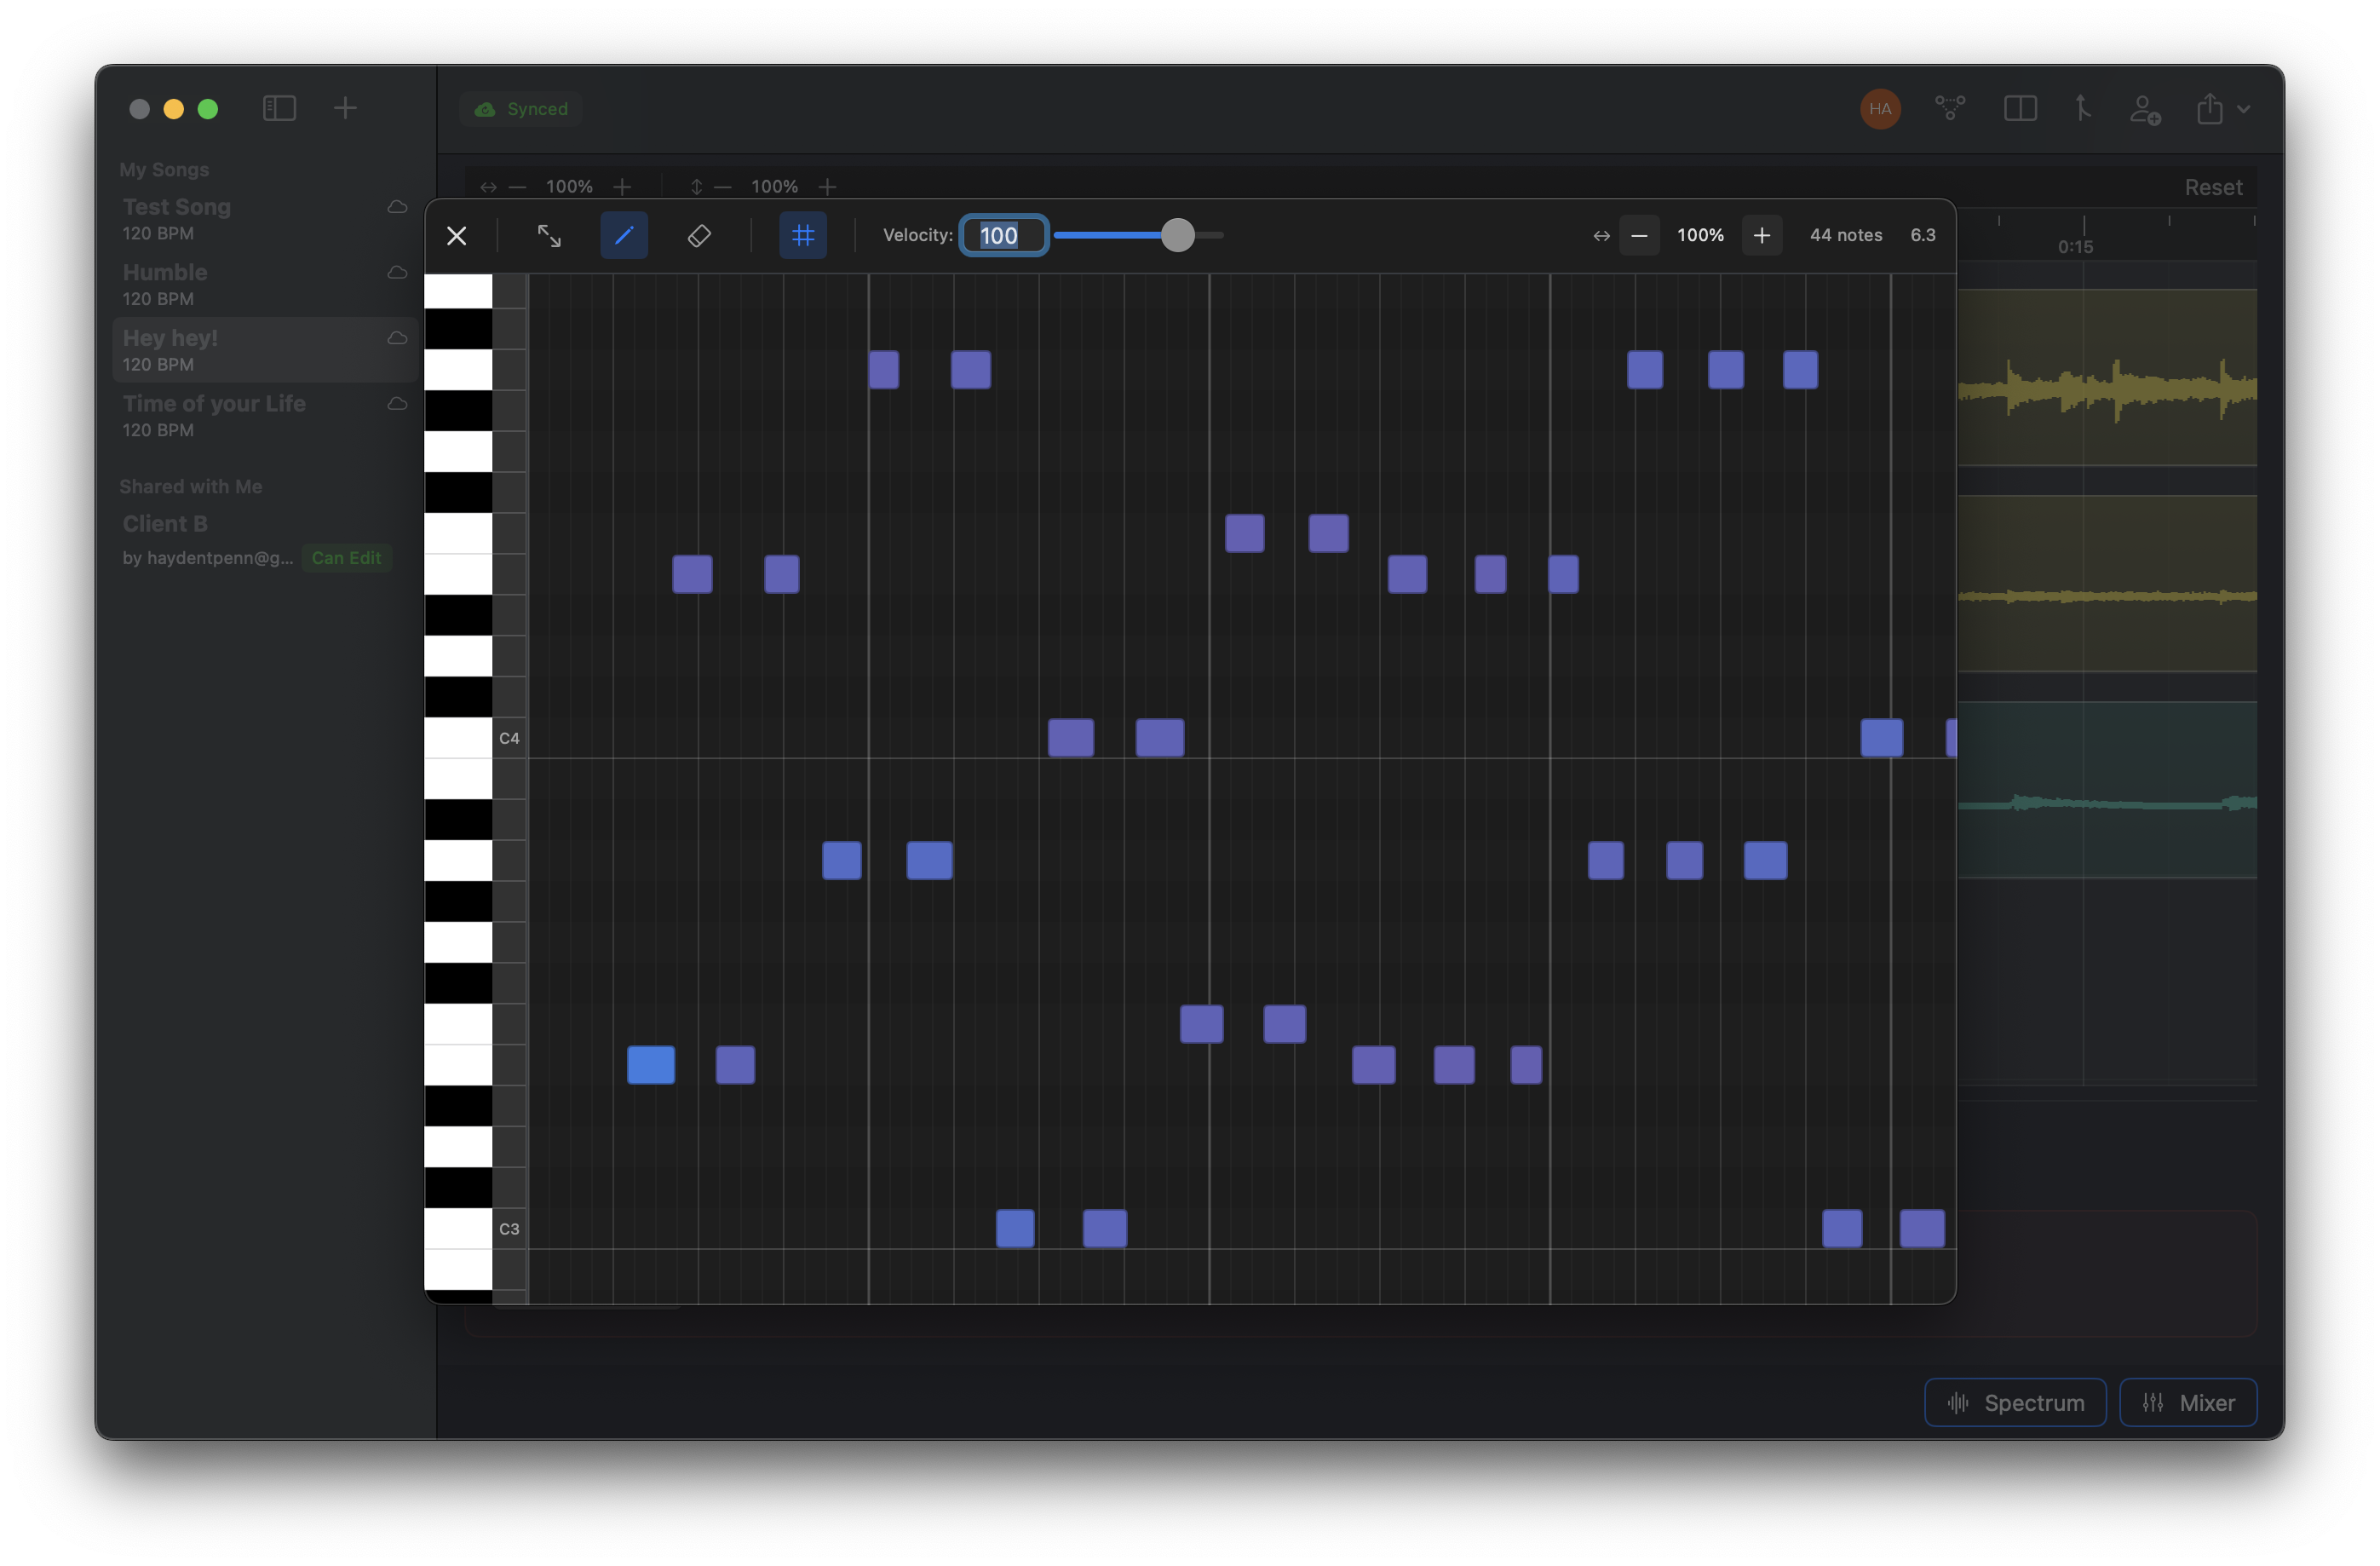Open the Spectrum analyzer

(x=2015, y=1402)
